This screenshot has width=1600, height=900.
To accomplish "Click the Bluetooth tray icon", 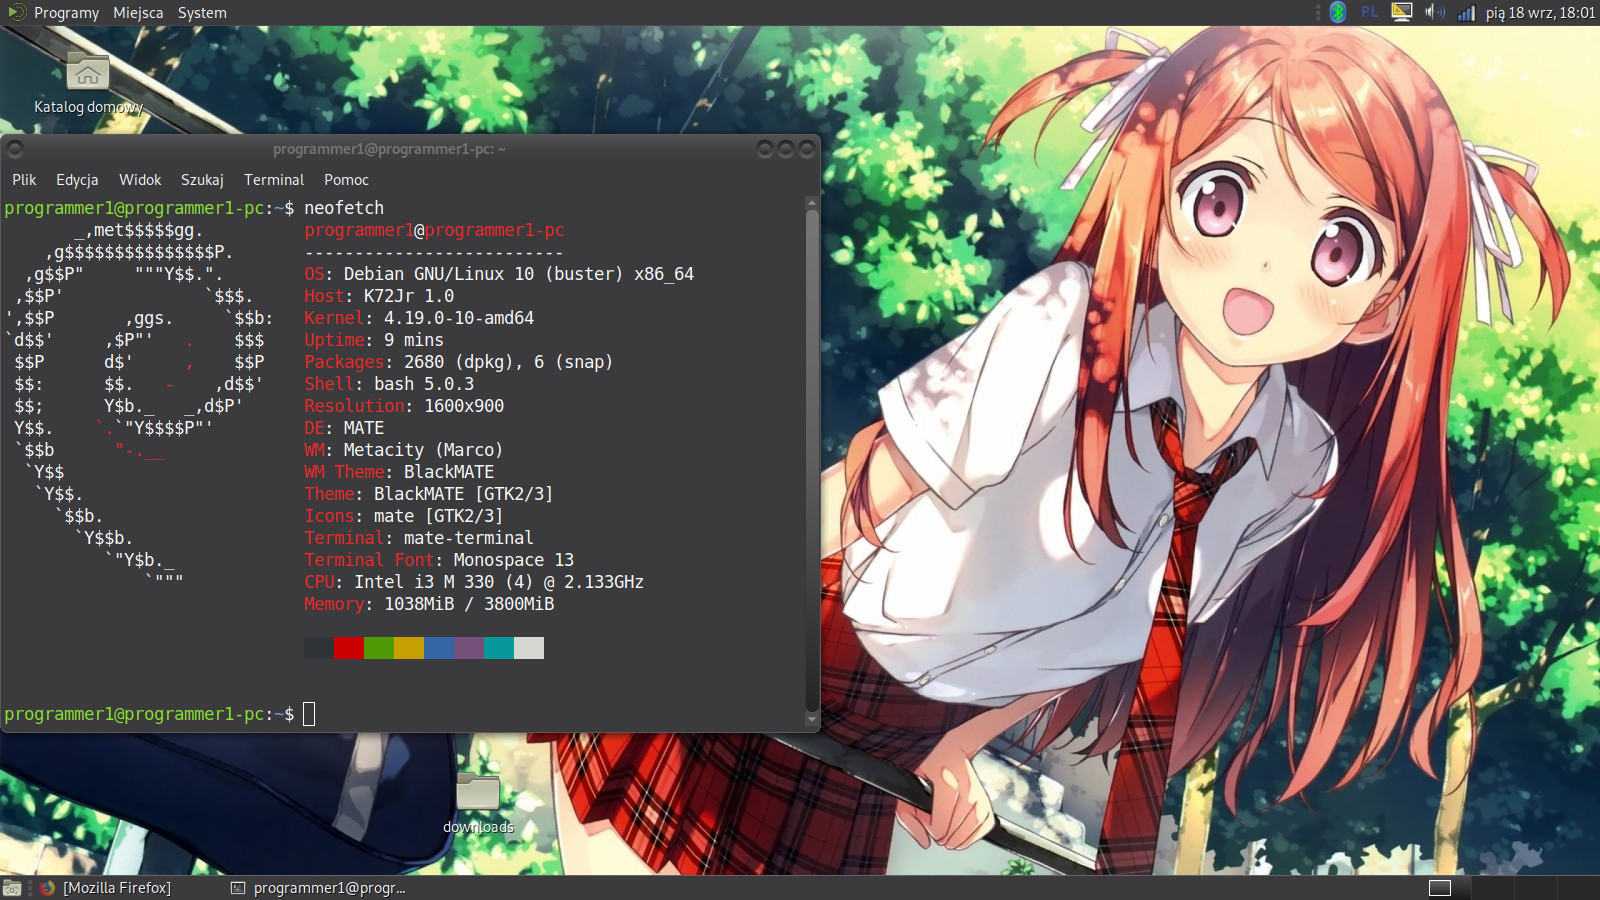I will 1338,12.
